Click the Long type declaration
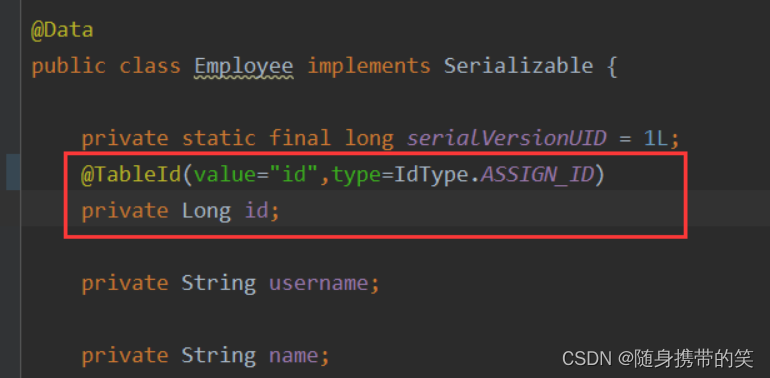 coord(207,212)
